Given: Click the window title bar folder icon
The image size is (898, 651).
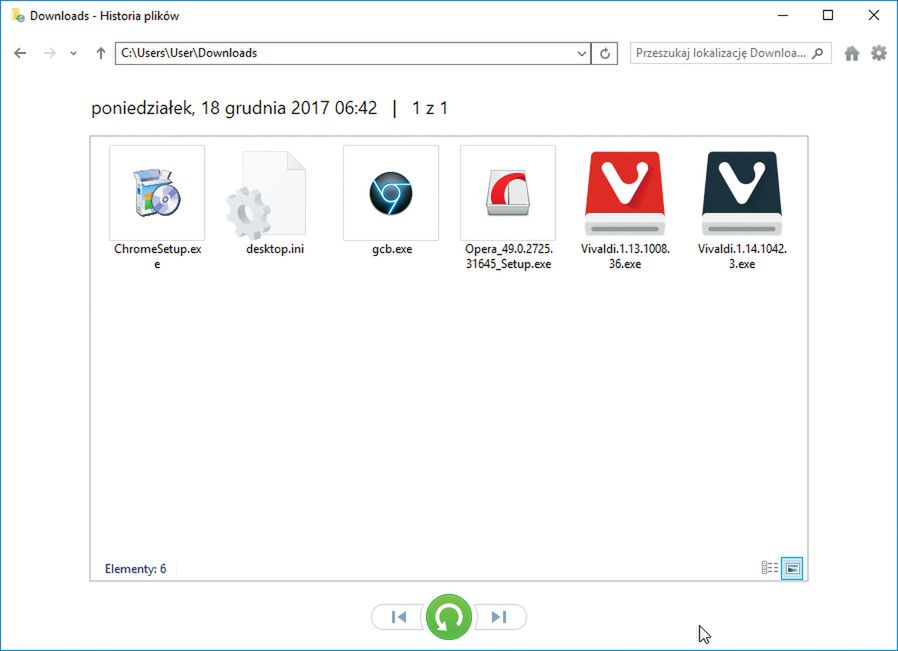Looking at the screenshot, I should [18, 15].
